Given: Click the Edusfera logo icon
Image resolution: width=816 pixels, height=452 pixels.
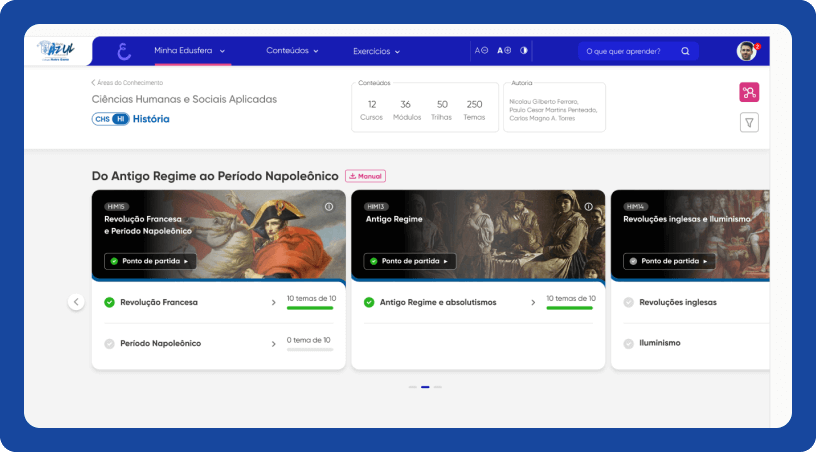Looking at the screenshot, I should 124,51.
